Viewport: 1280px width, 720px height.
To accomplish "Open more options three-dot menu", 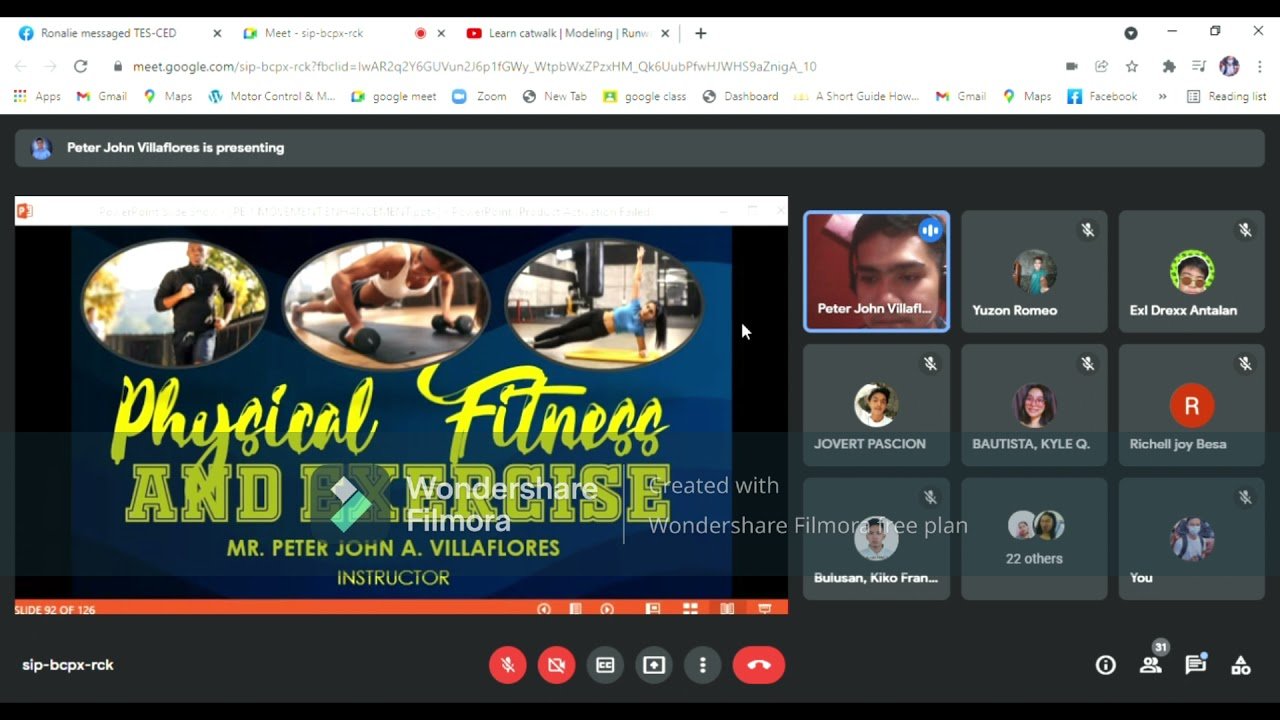I will coord(703,665).
